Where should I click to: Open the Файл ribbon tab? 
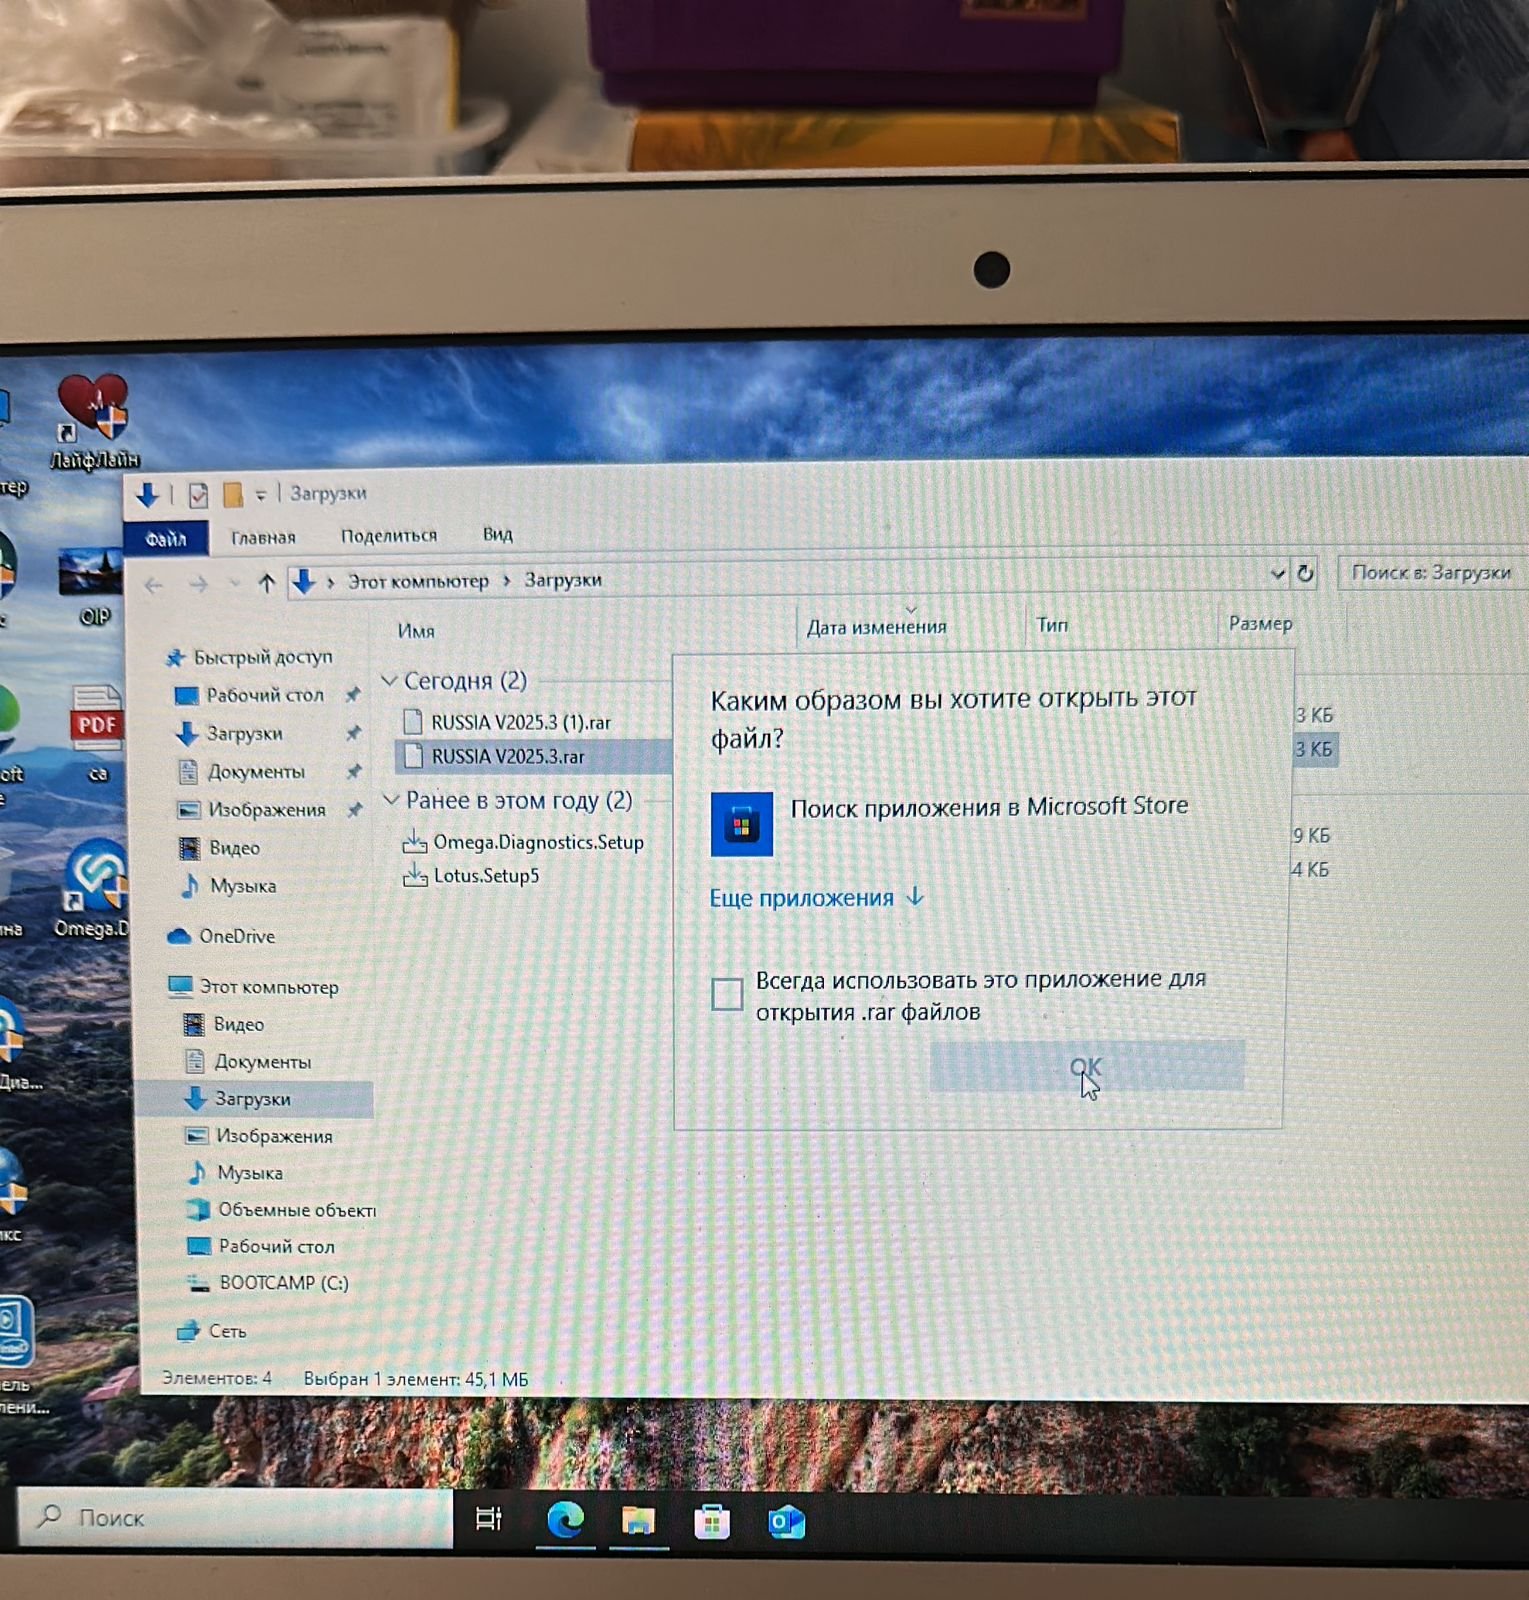[166, 539]
